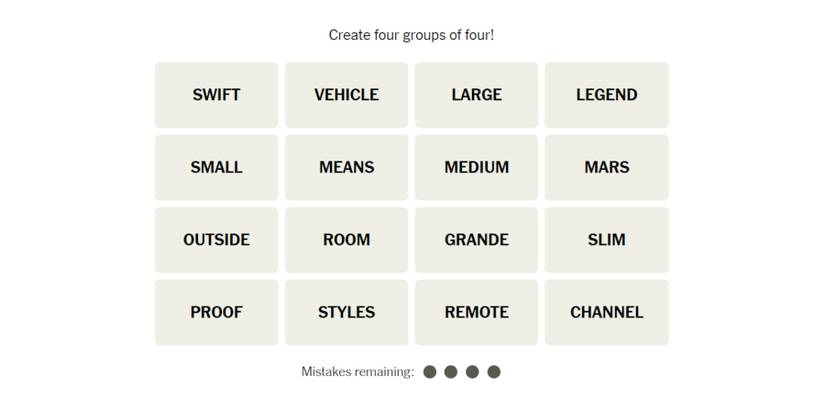Click the ROOM tile
The height and width of the screenshot is (413, 825).
coord(346,240)
